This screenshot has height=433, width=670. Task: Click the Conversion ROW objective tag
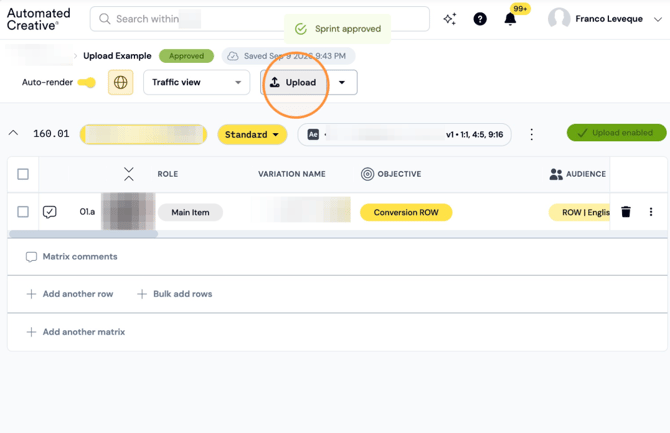[x=406, y=212]
